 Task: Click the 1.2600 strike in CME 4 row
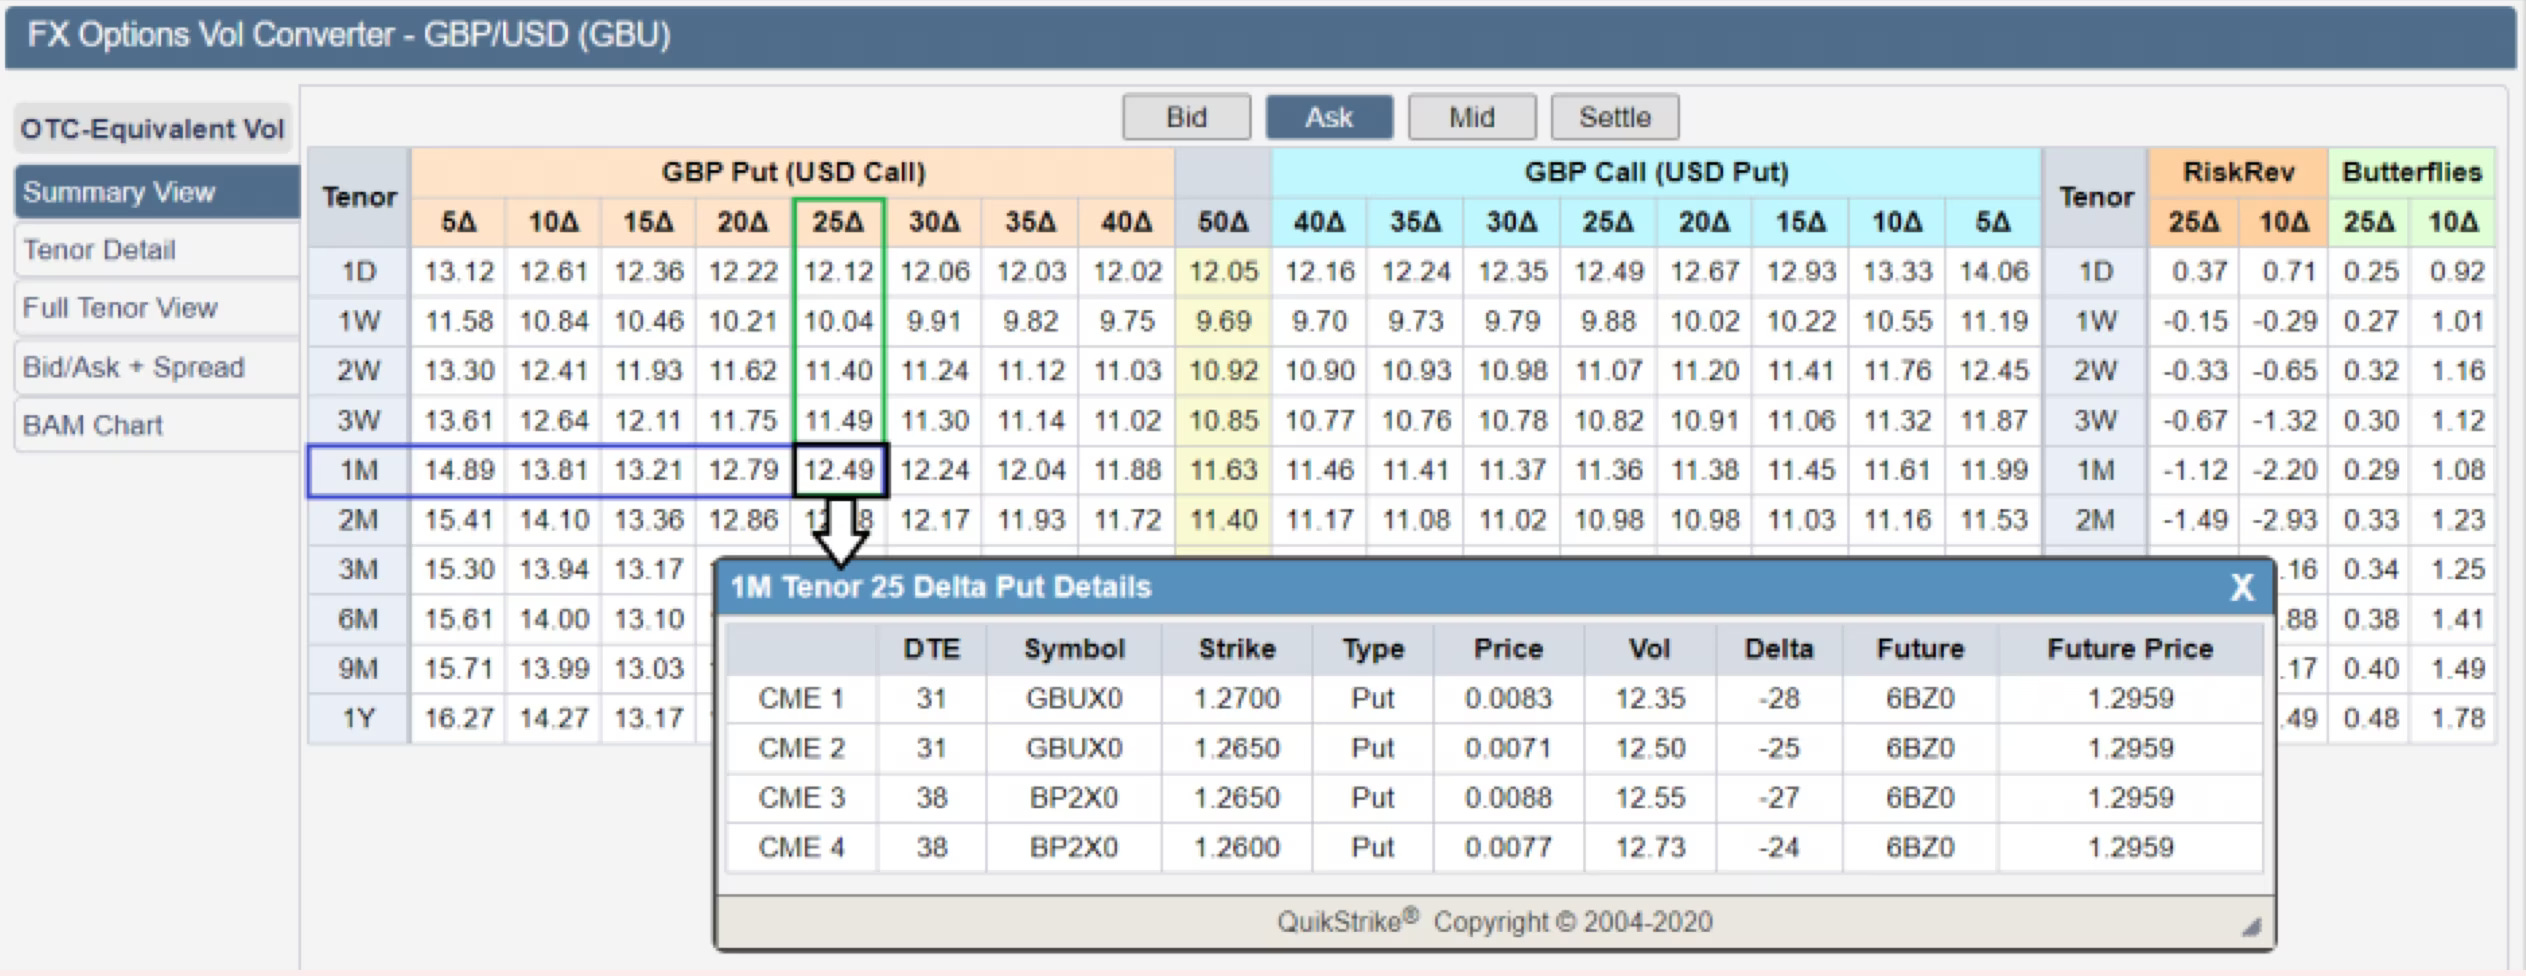click(1237, 847)
